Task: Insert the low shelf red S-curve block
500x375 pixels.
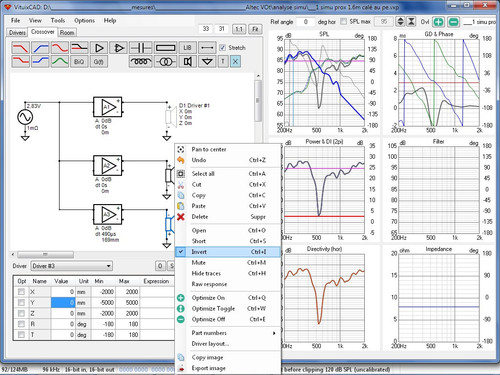Action: (x=60, y=48)
